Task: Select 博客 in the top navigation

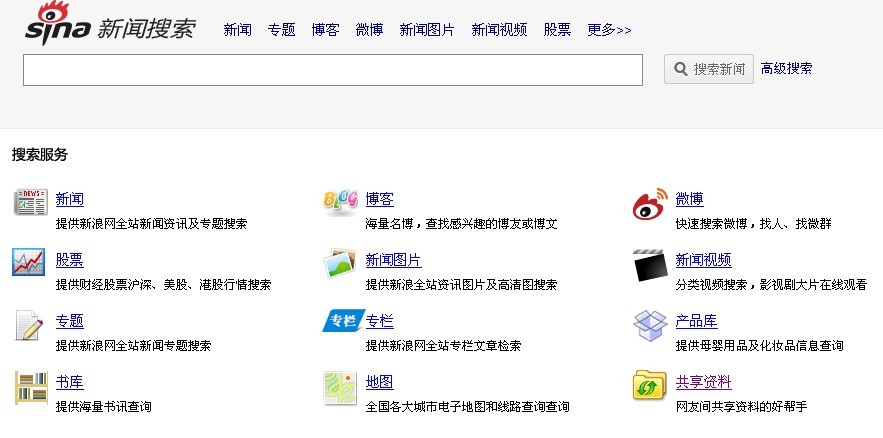Action: coord(325,30)
